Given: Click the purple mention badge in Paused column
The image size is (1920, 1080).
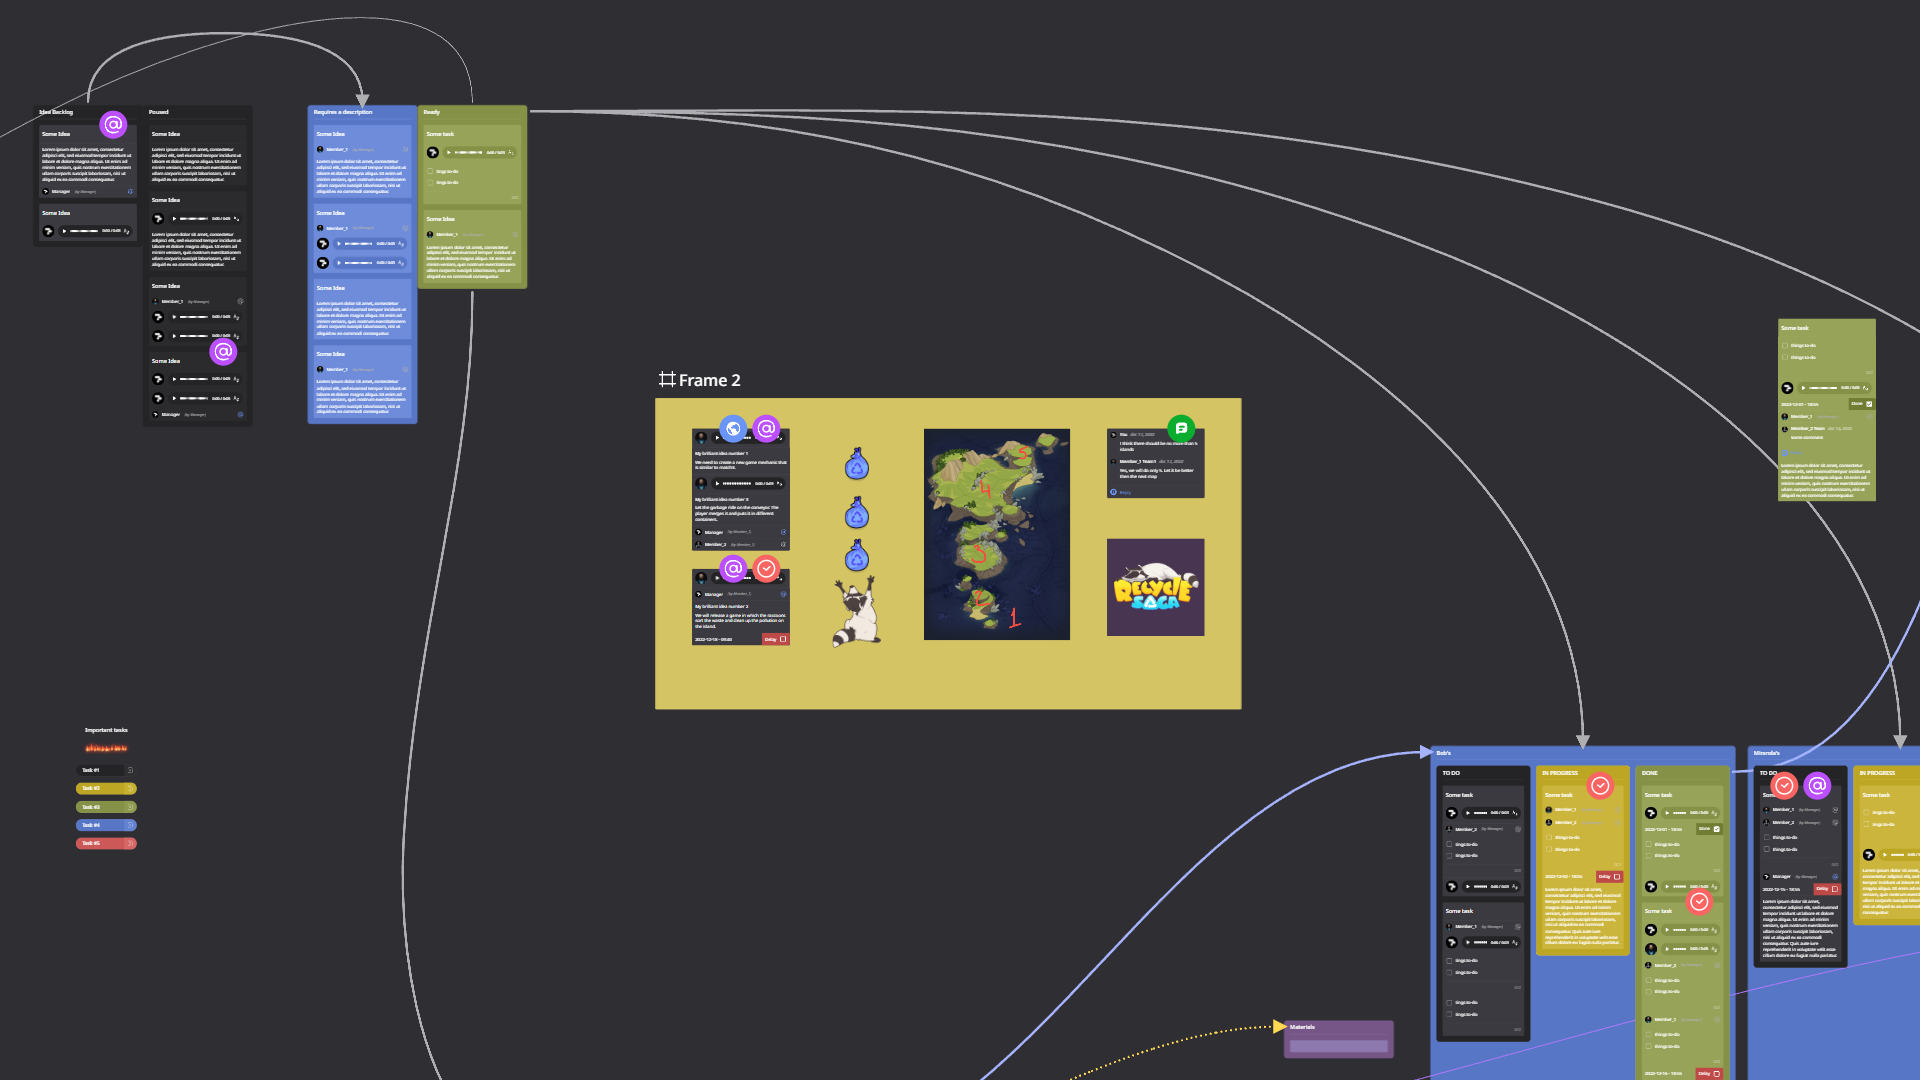Looking at the screenshot, I should tap(223, 352).
